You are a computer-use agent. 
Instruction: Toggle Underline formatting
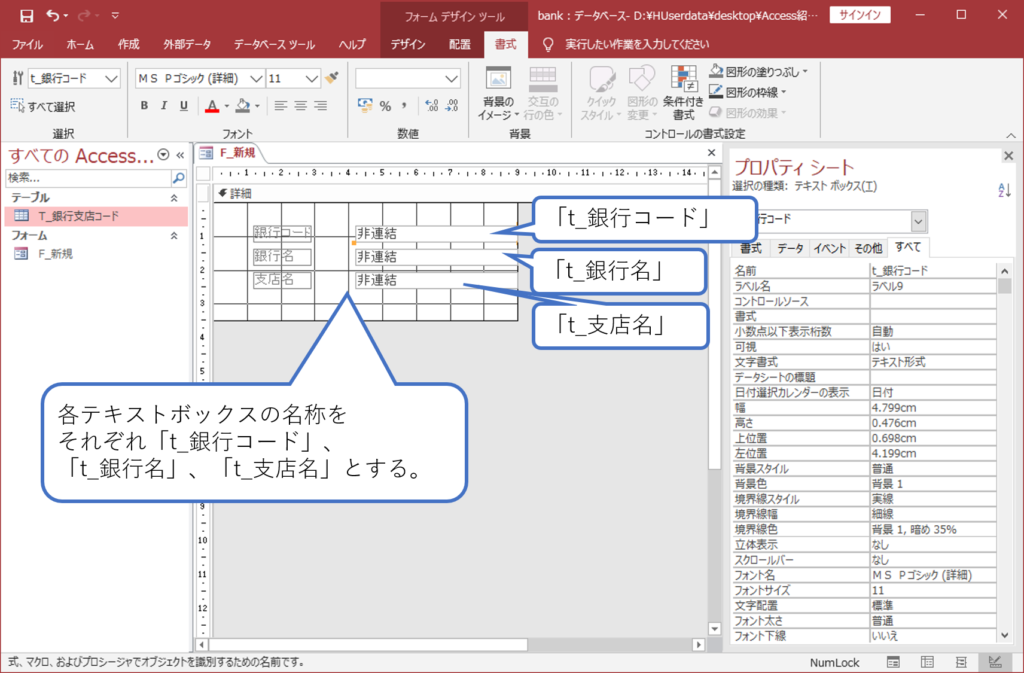(184, 106)
